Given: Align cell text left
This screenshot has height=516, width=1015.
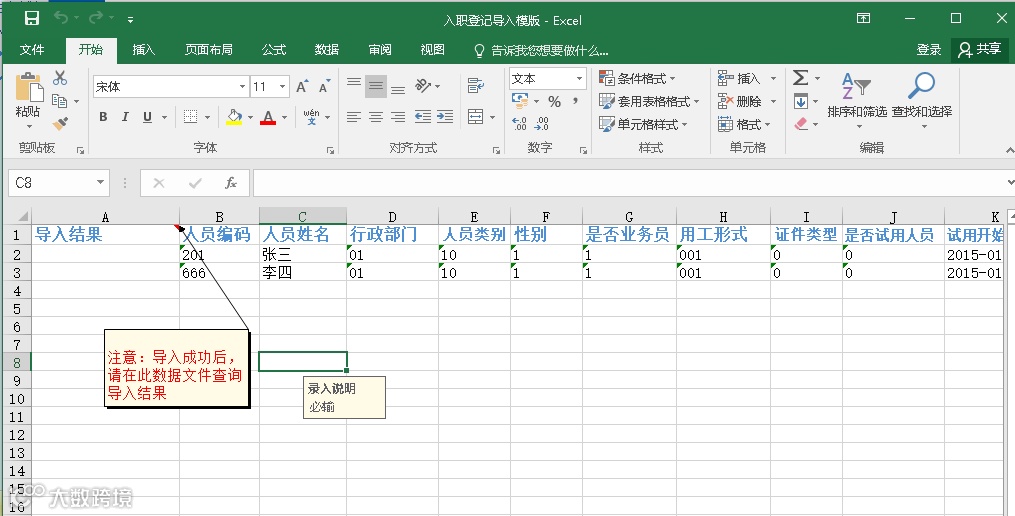Looking at the screenshot, I should (353, 117).
